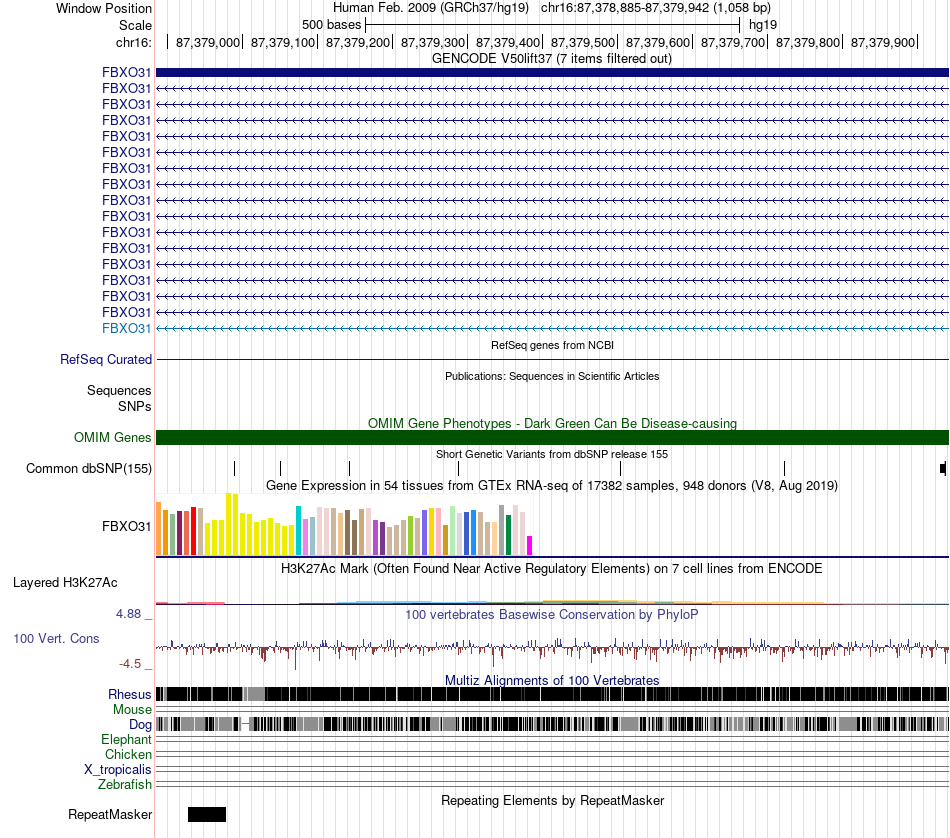
Task: Click the magenta GTEx expression bar
Action: pyautogui.click(x=530, y=545)
